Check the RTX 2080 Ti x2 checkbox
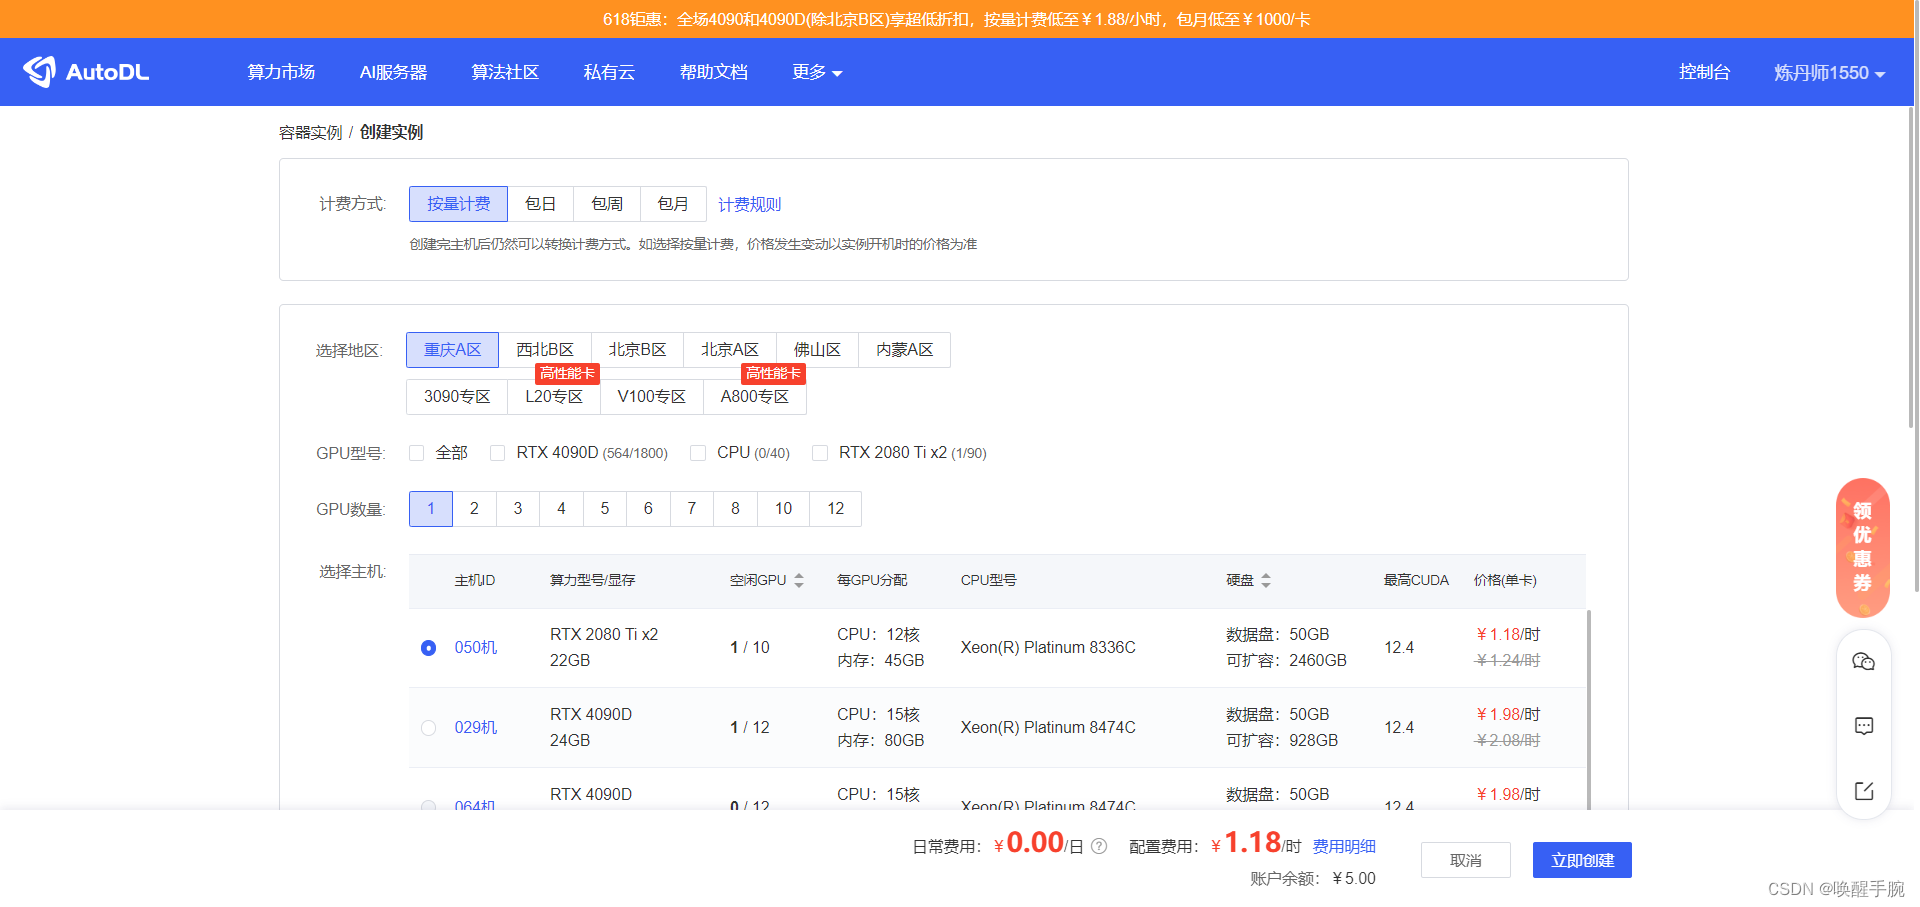 point(820,453)
